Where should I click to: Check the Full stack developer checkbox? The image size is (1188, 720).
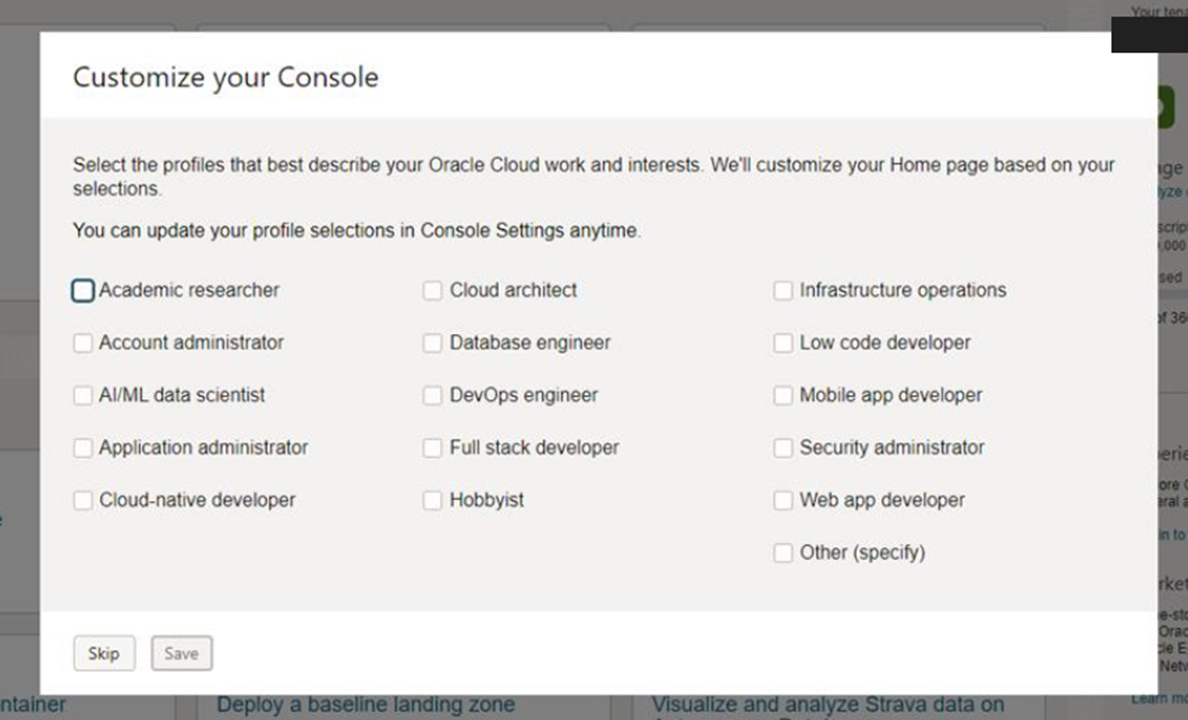tap(433, 447)
